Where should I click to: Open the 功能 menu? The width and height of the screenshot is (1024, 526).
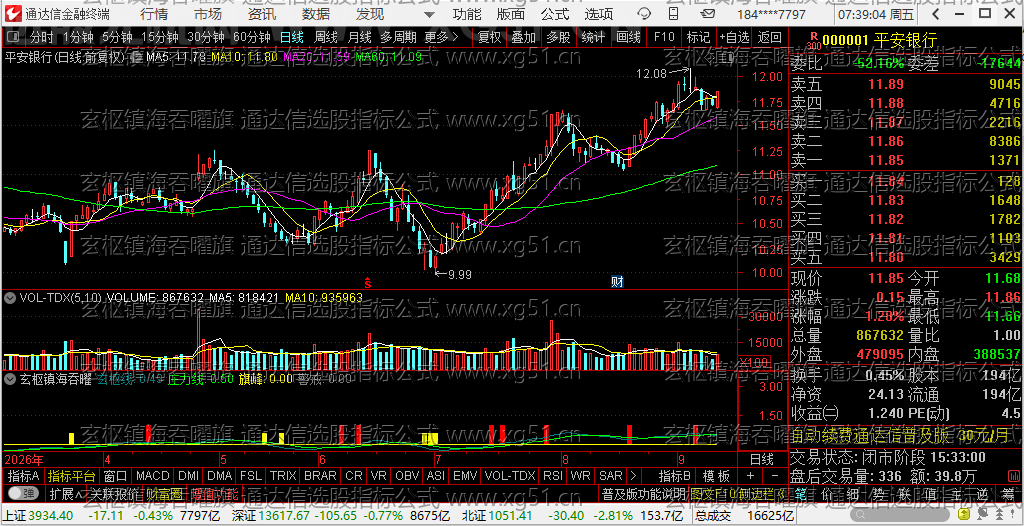[x=468, y=14]
